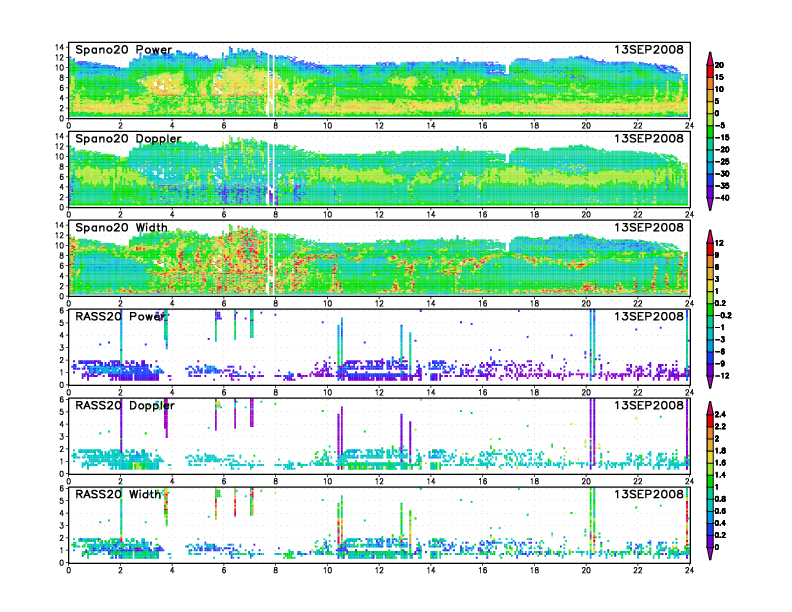
Task: Click the "Spano20 Doppler" panel title
Action: 128,138
